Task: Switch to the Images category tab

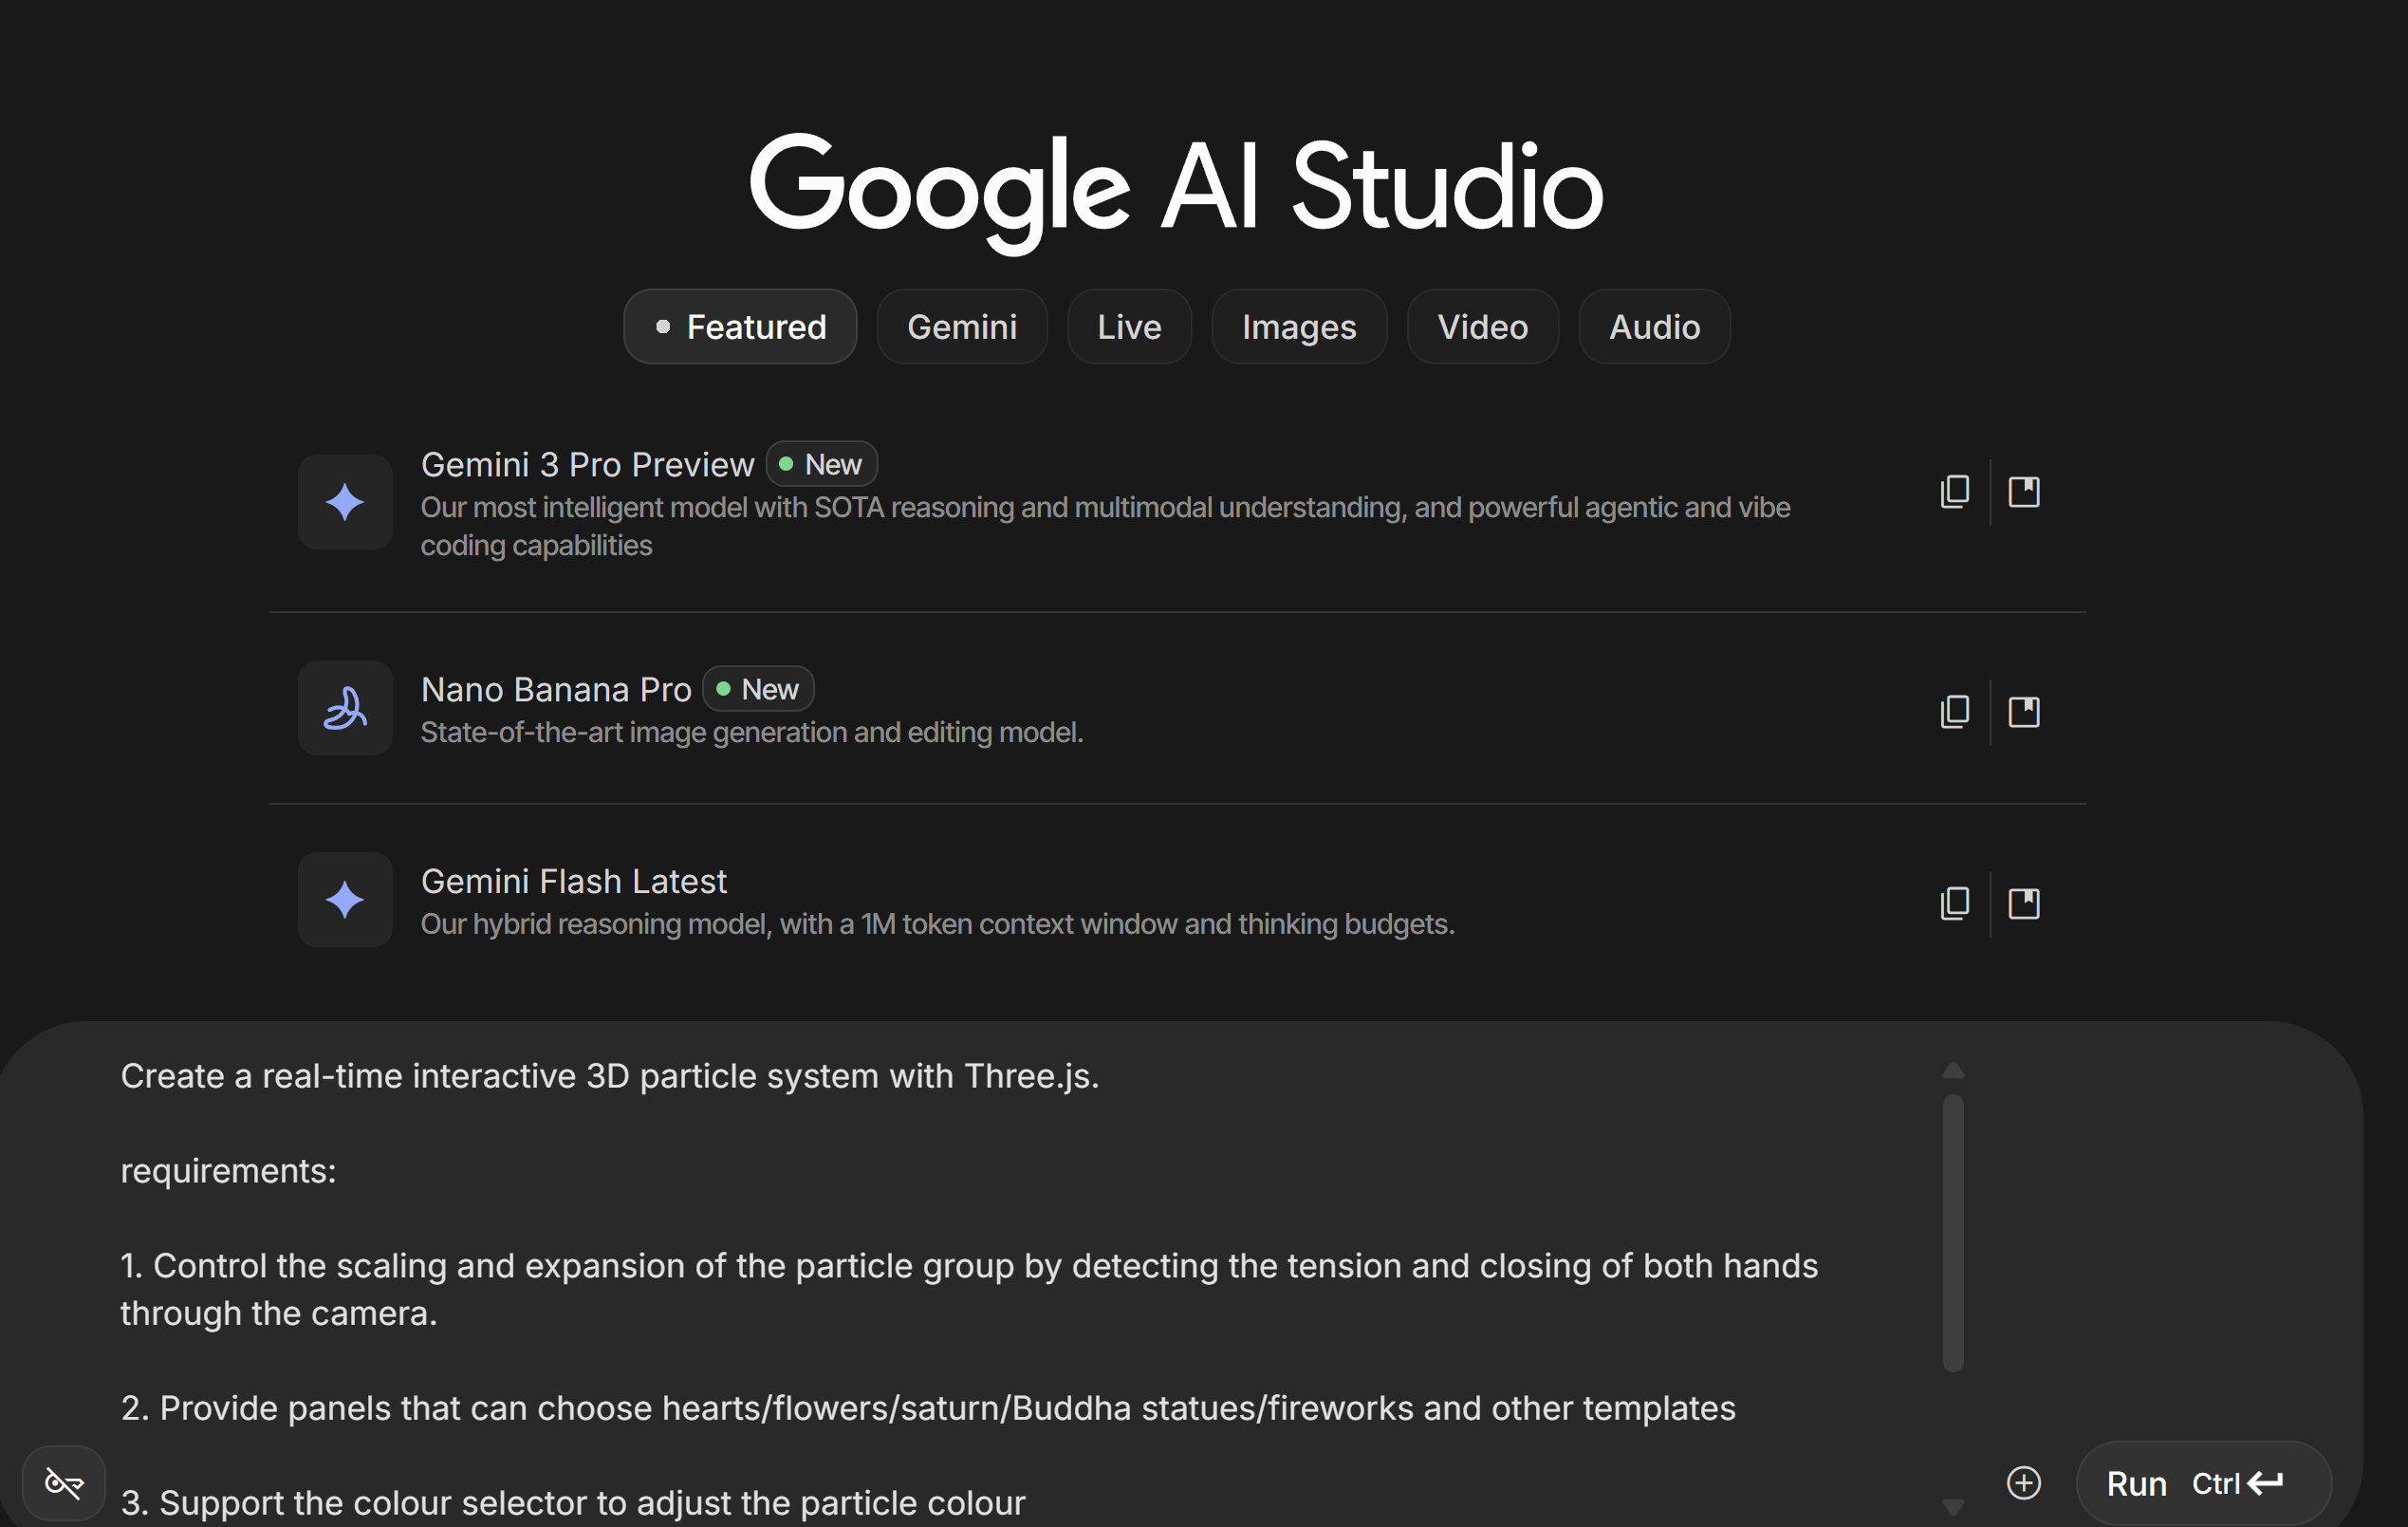Action: (x=1299, y=327)
